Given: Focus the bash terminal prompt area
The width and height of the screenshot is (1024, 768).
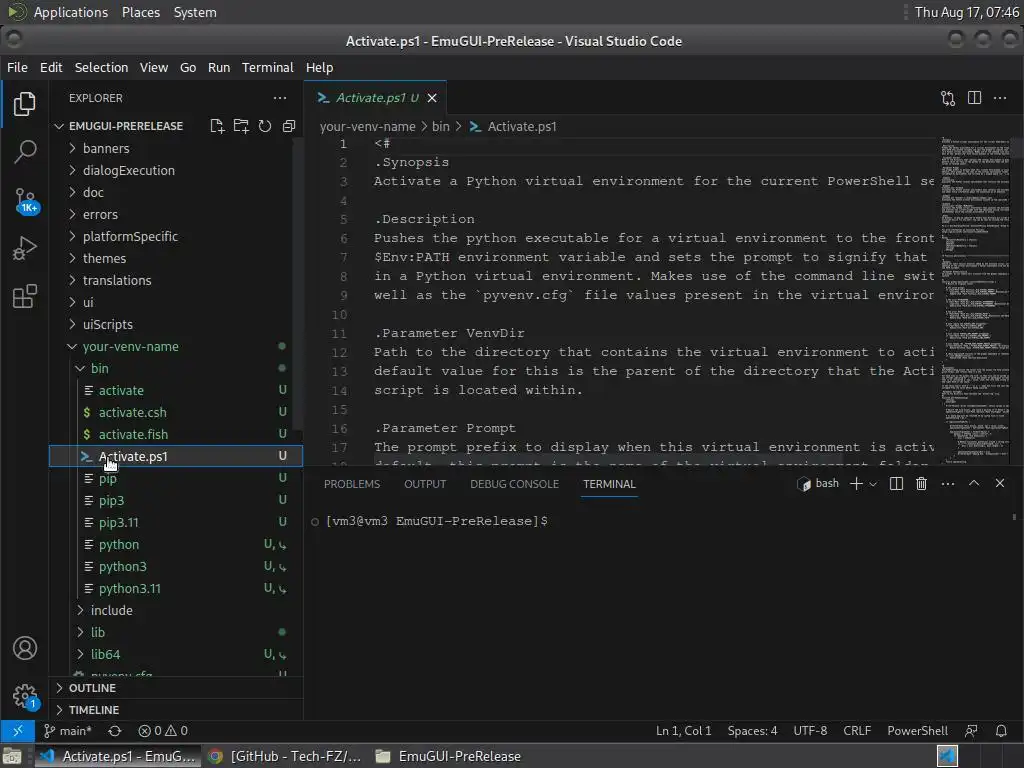Looking at the screenshot, I should (660, 614).
